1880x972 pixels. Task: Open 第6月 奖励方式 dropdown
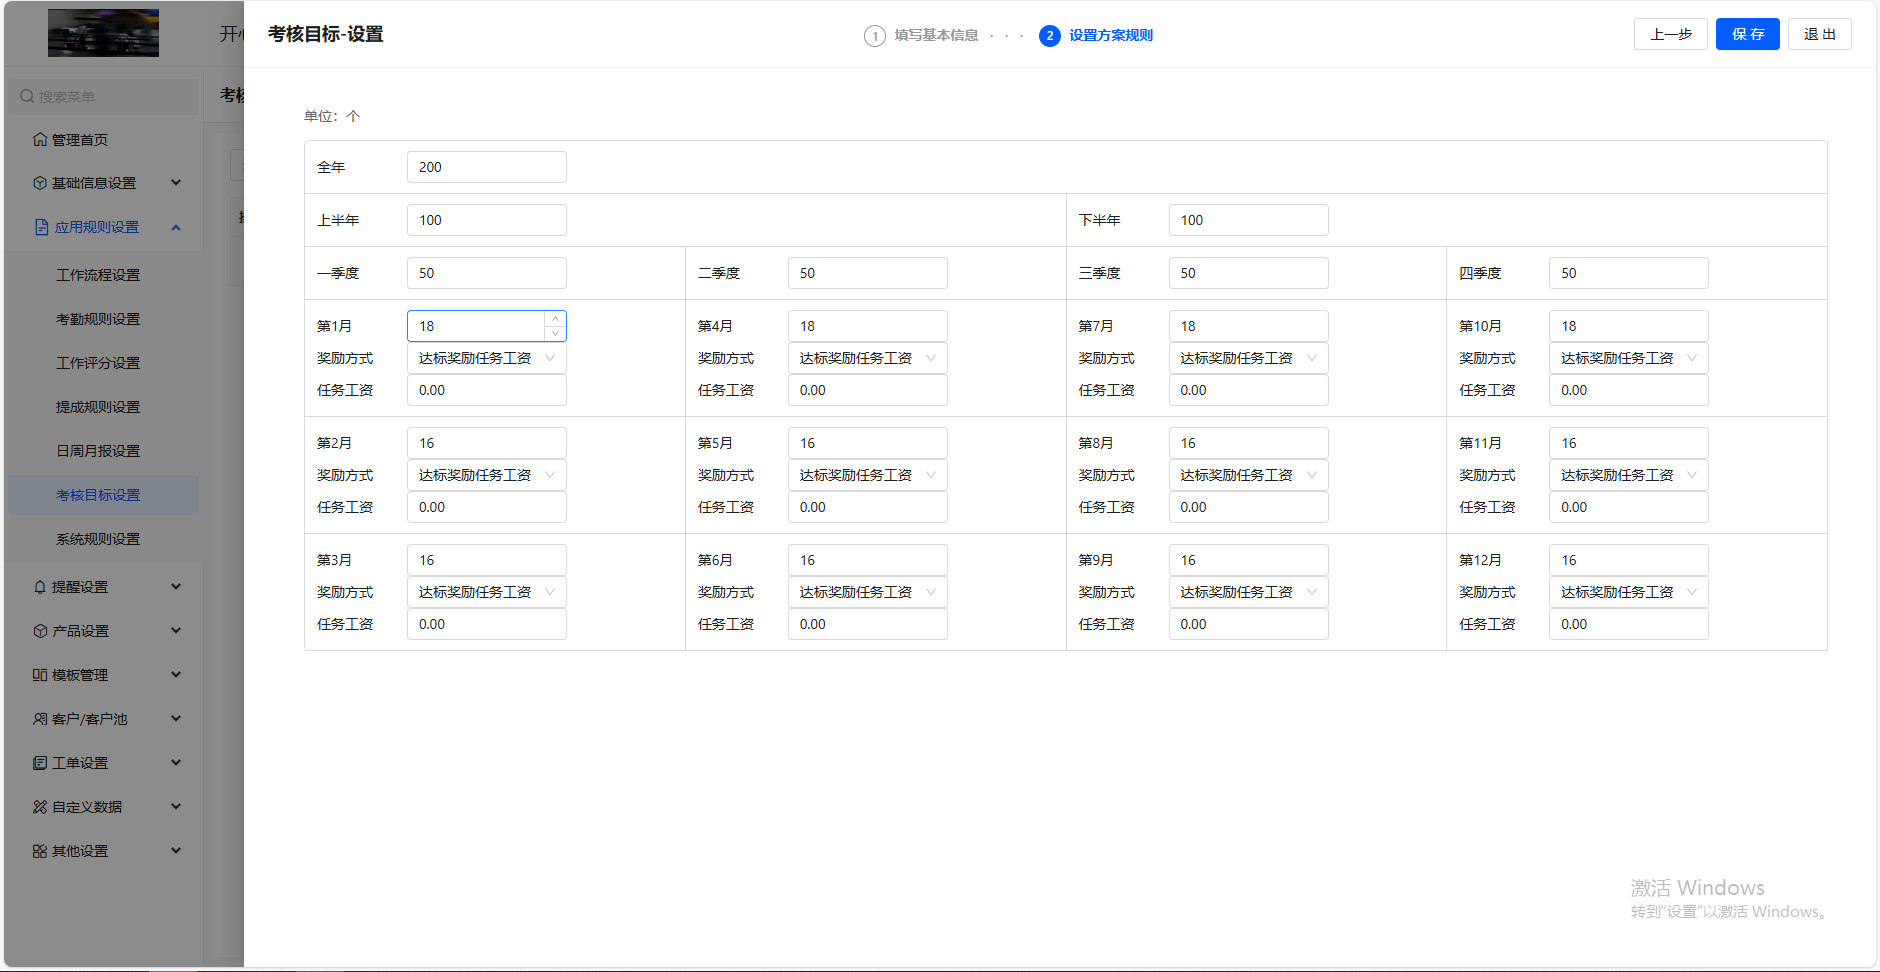867,592
